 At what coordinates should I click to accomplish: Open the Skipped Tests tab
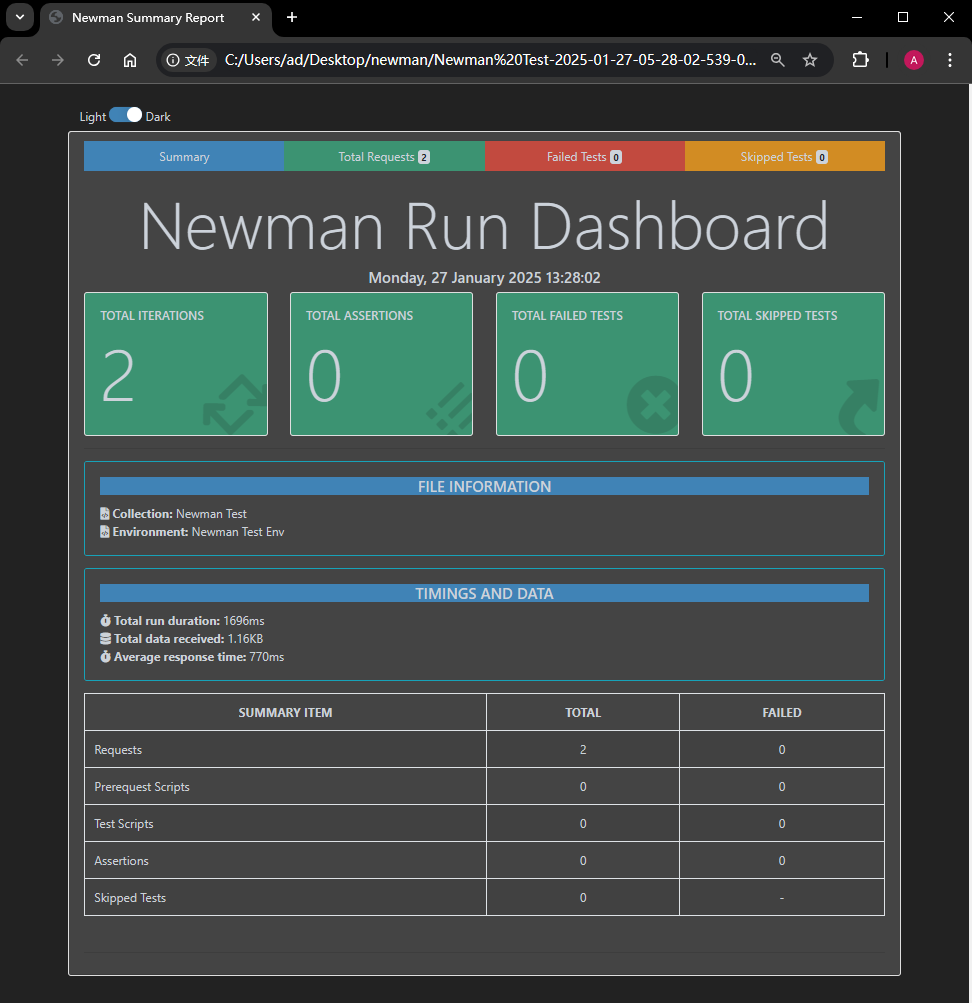point(785,157)
